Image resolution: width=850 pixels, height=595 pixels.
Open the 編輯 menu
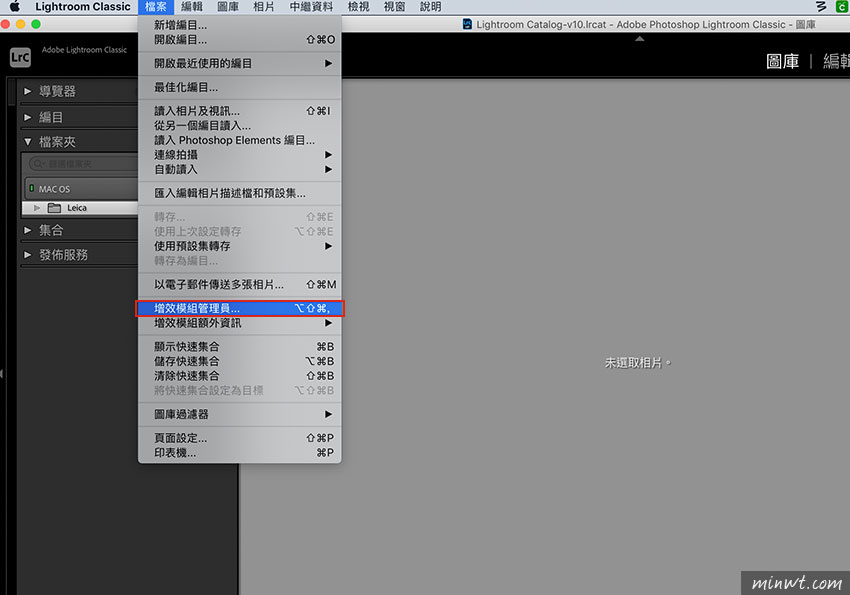192,7
